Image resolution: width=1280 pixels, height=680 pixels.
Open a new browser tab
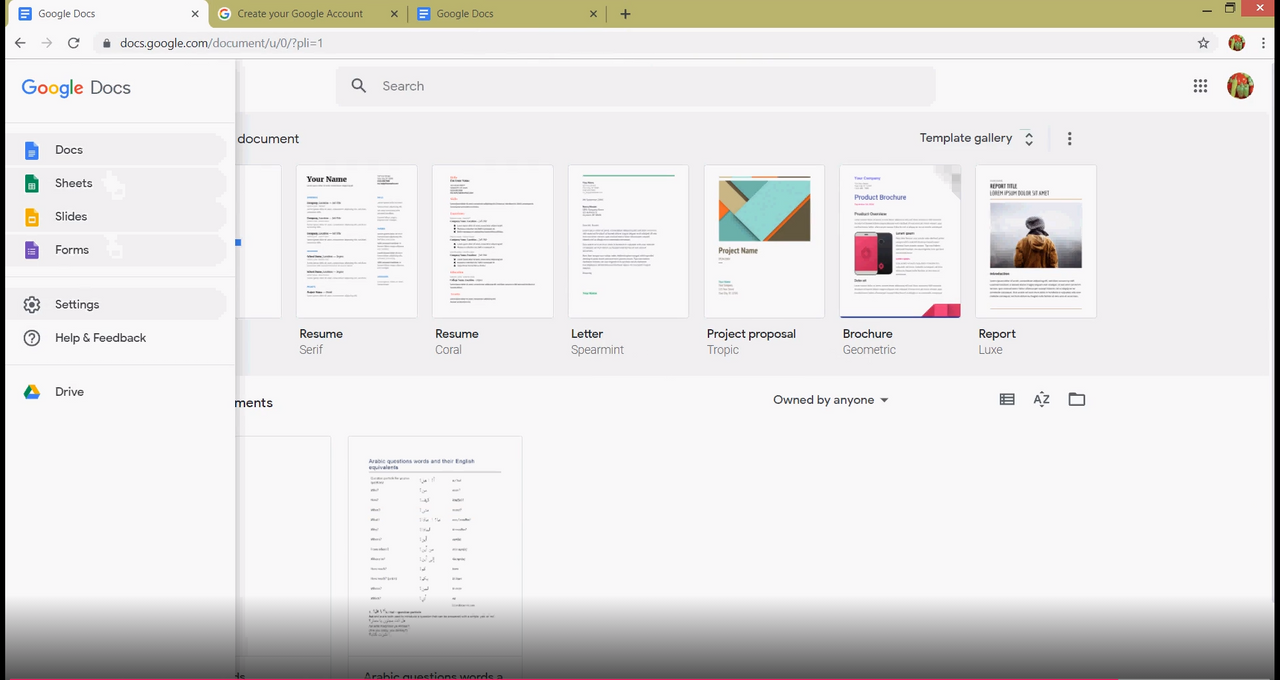625,14
